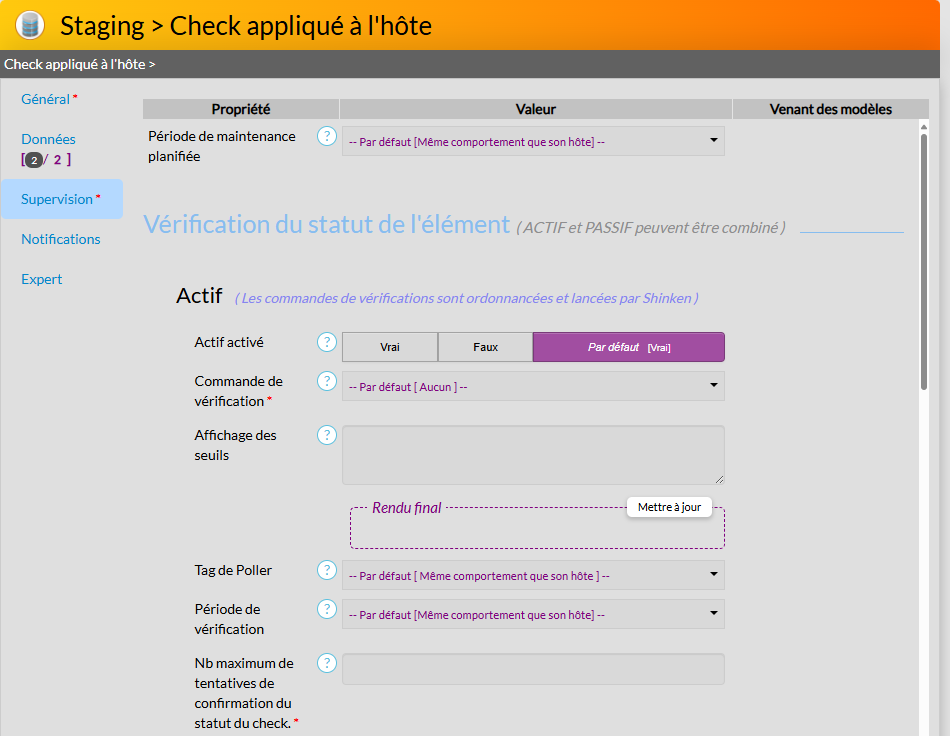Expand Période de maintenance planifiée dropdown
The width and height of the screenshot is (950, 736).
[533, 141]
